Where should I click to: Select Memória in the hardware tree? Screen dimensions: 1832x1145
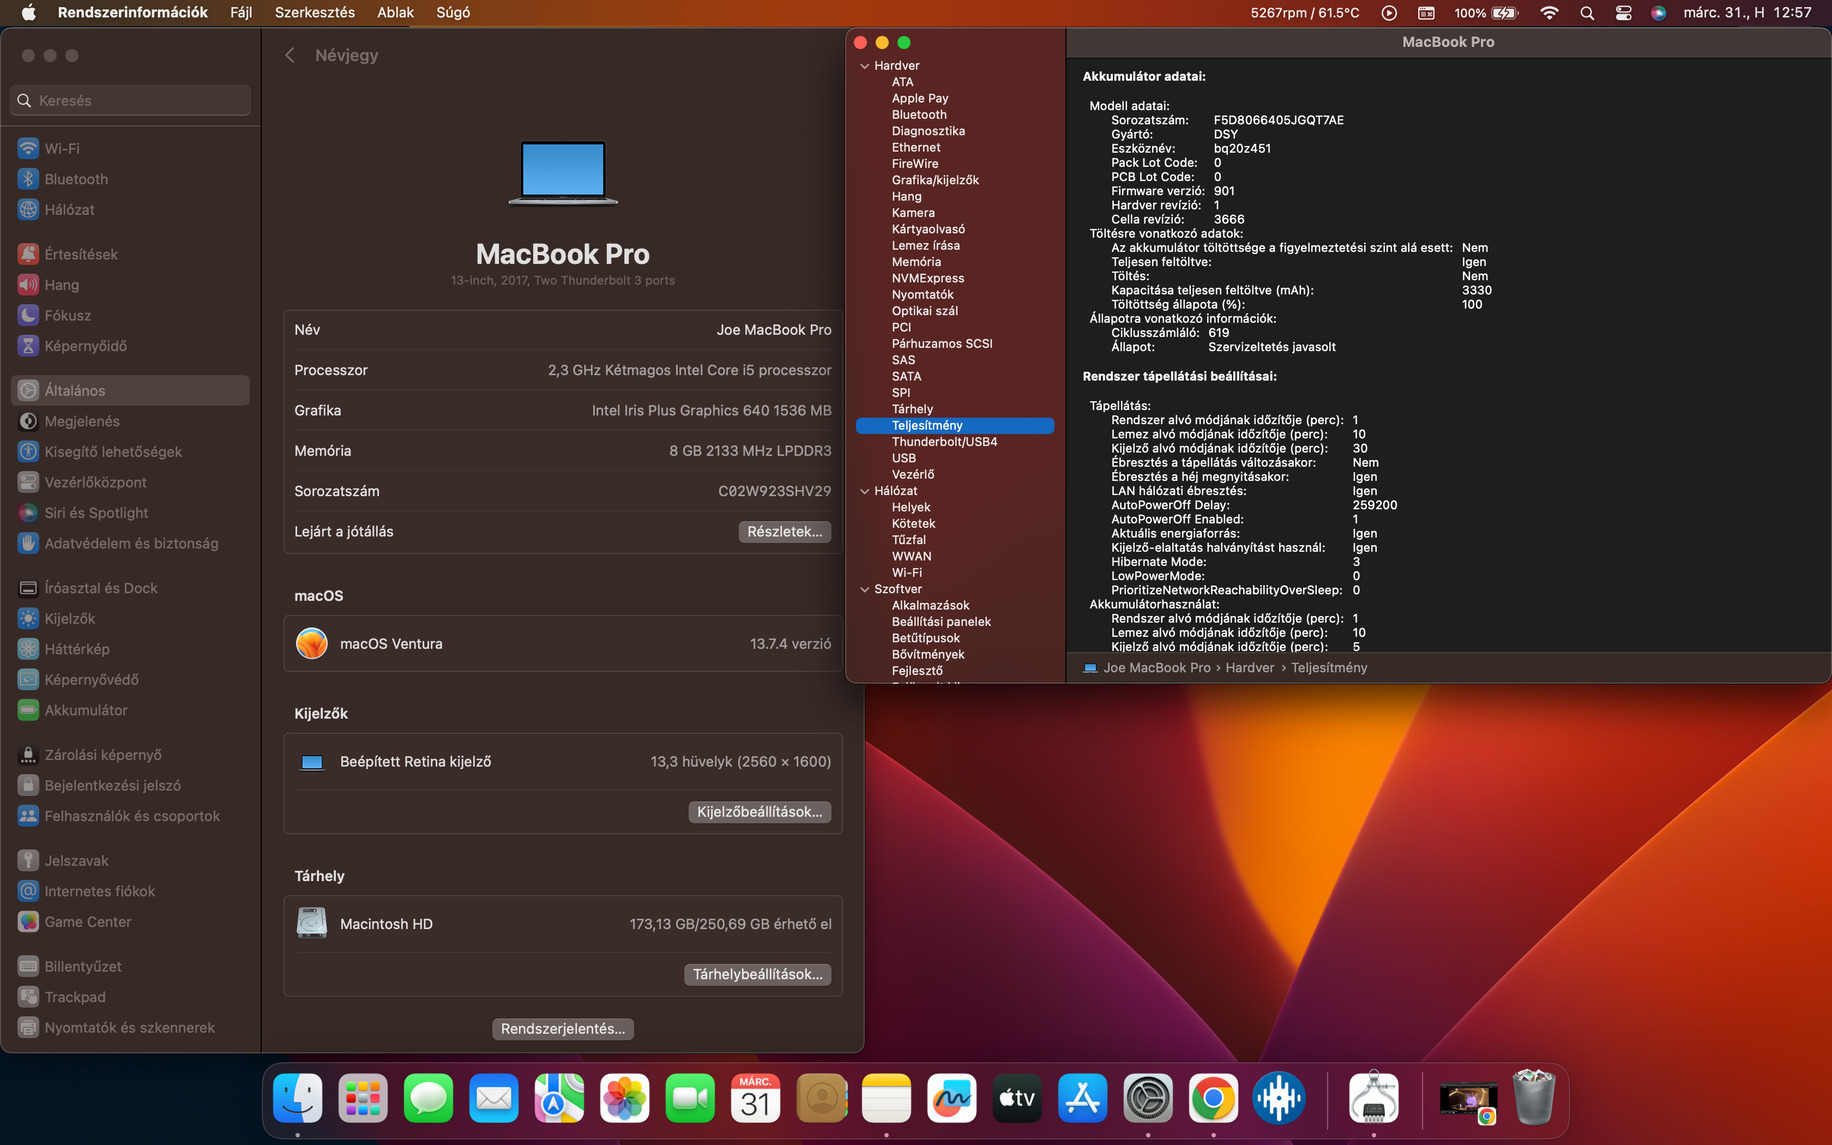[x=916, y=262]
